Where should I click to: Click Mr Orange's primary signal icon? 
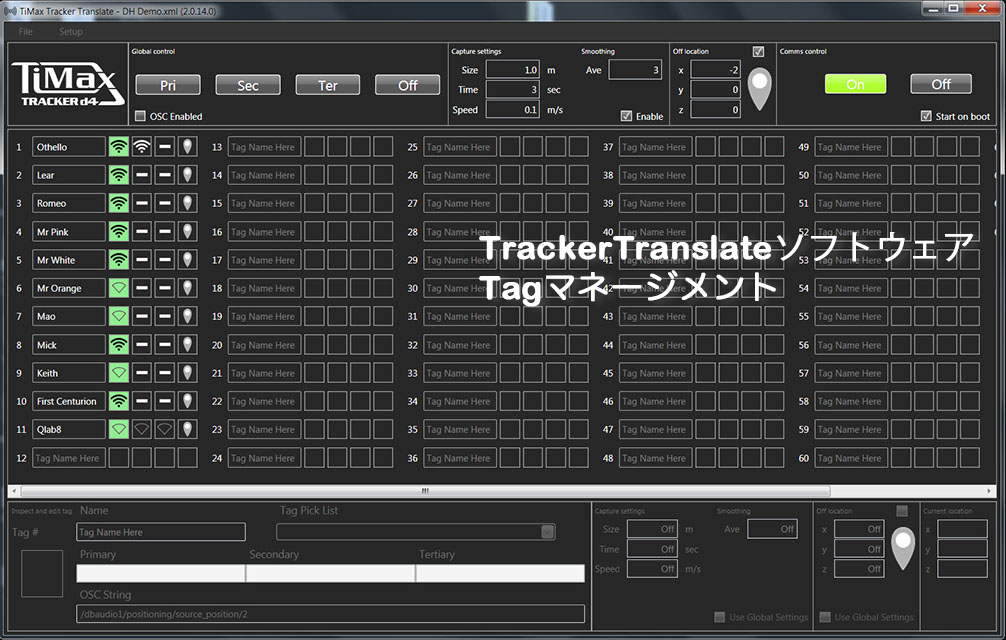(119, 288)
